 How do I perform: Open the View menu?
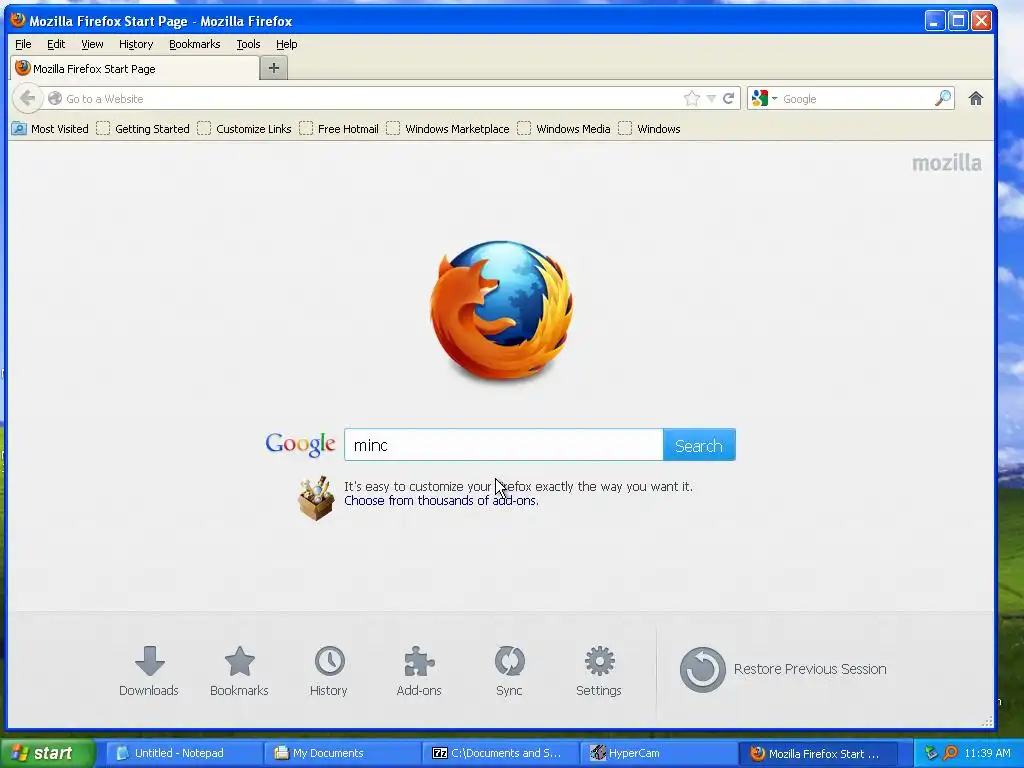tap(92, 44)
